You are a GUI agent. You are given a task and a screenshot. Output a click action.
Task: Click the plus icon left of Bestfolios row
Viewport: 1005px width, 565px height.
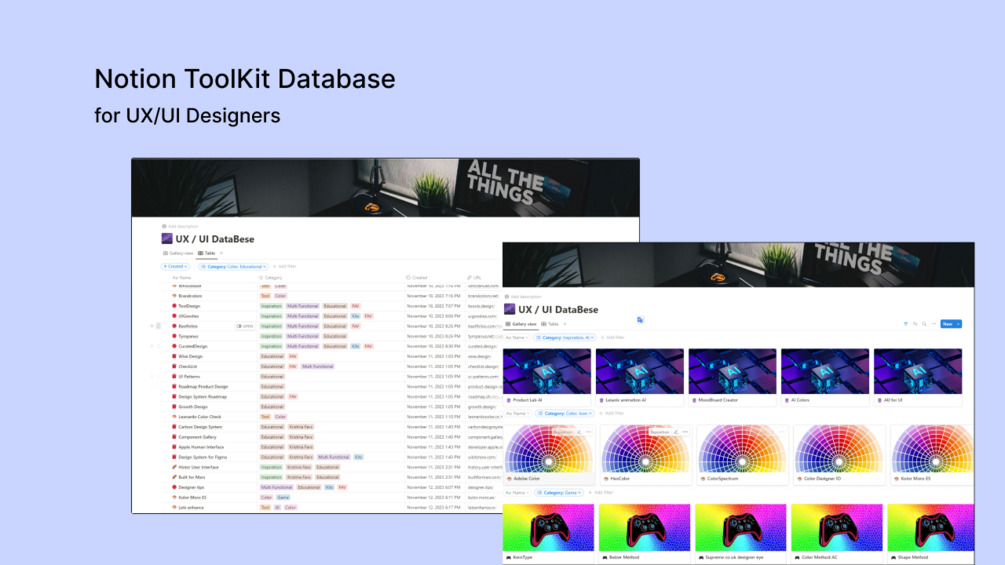[152, 326]
